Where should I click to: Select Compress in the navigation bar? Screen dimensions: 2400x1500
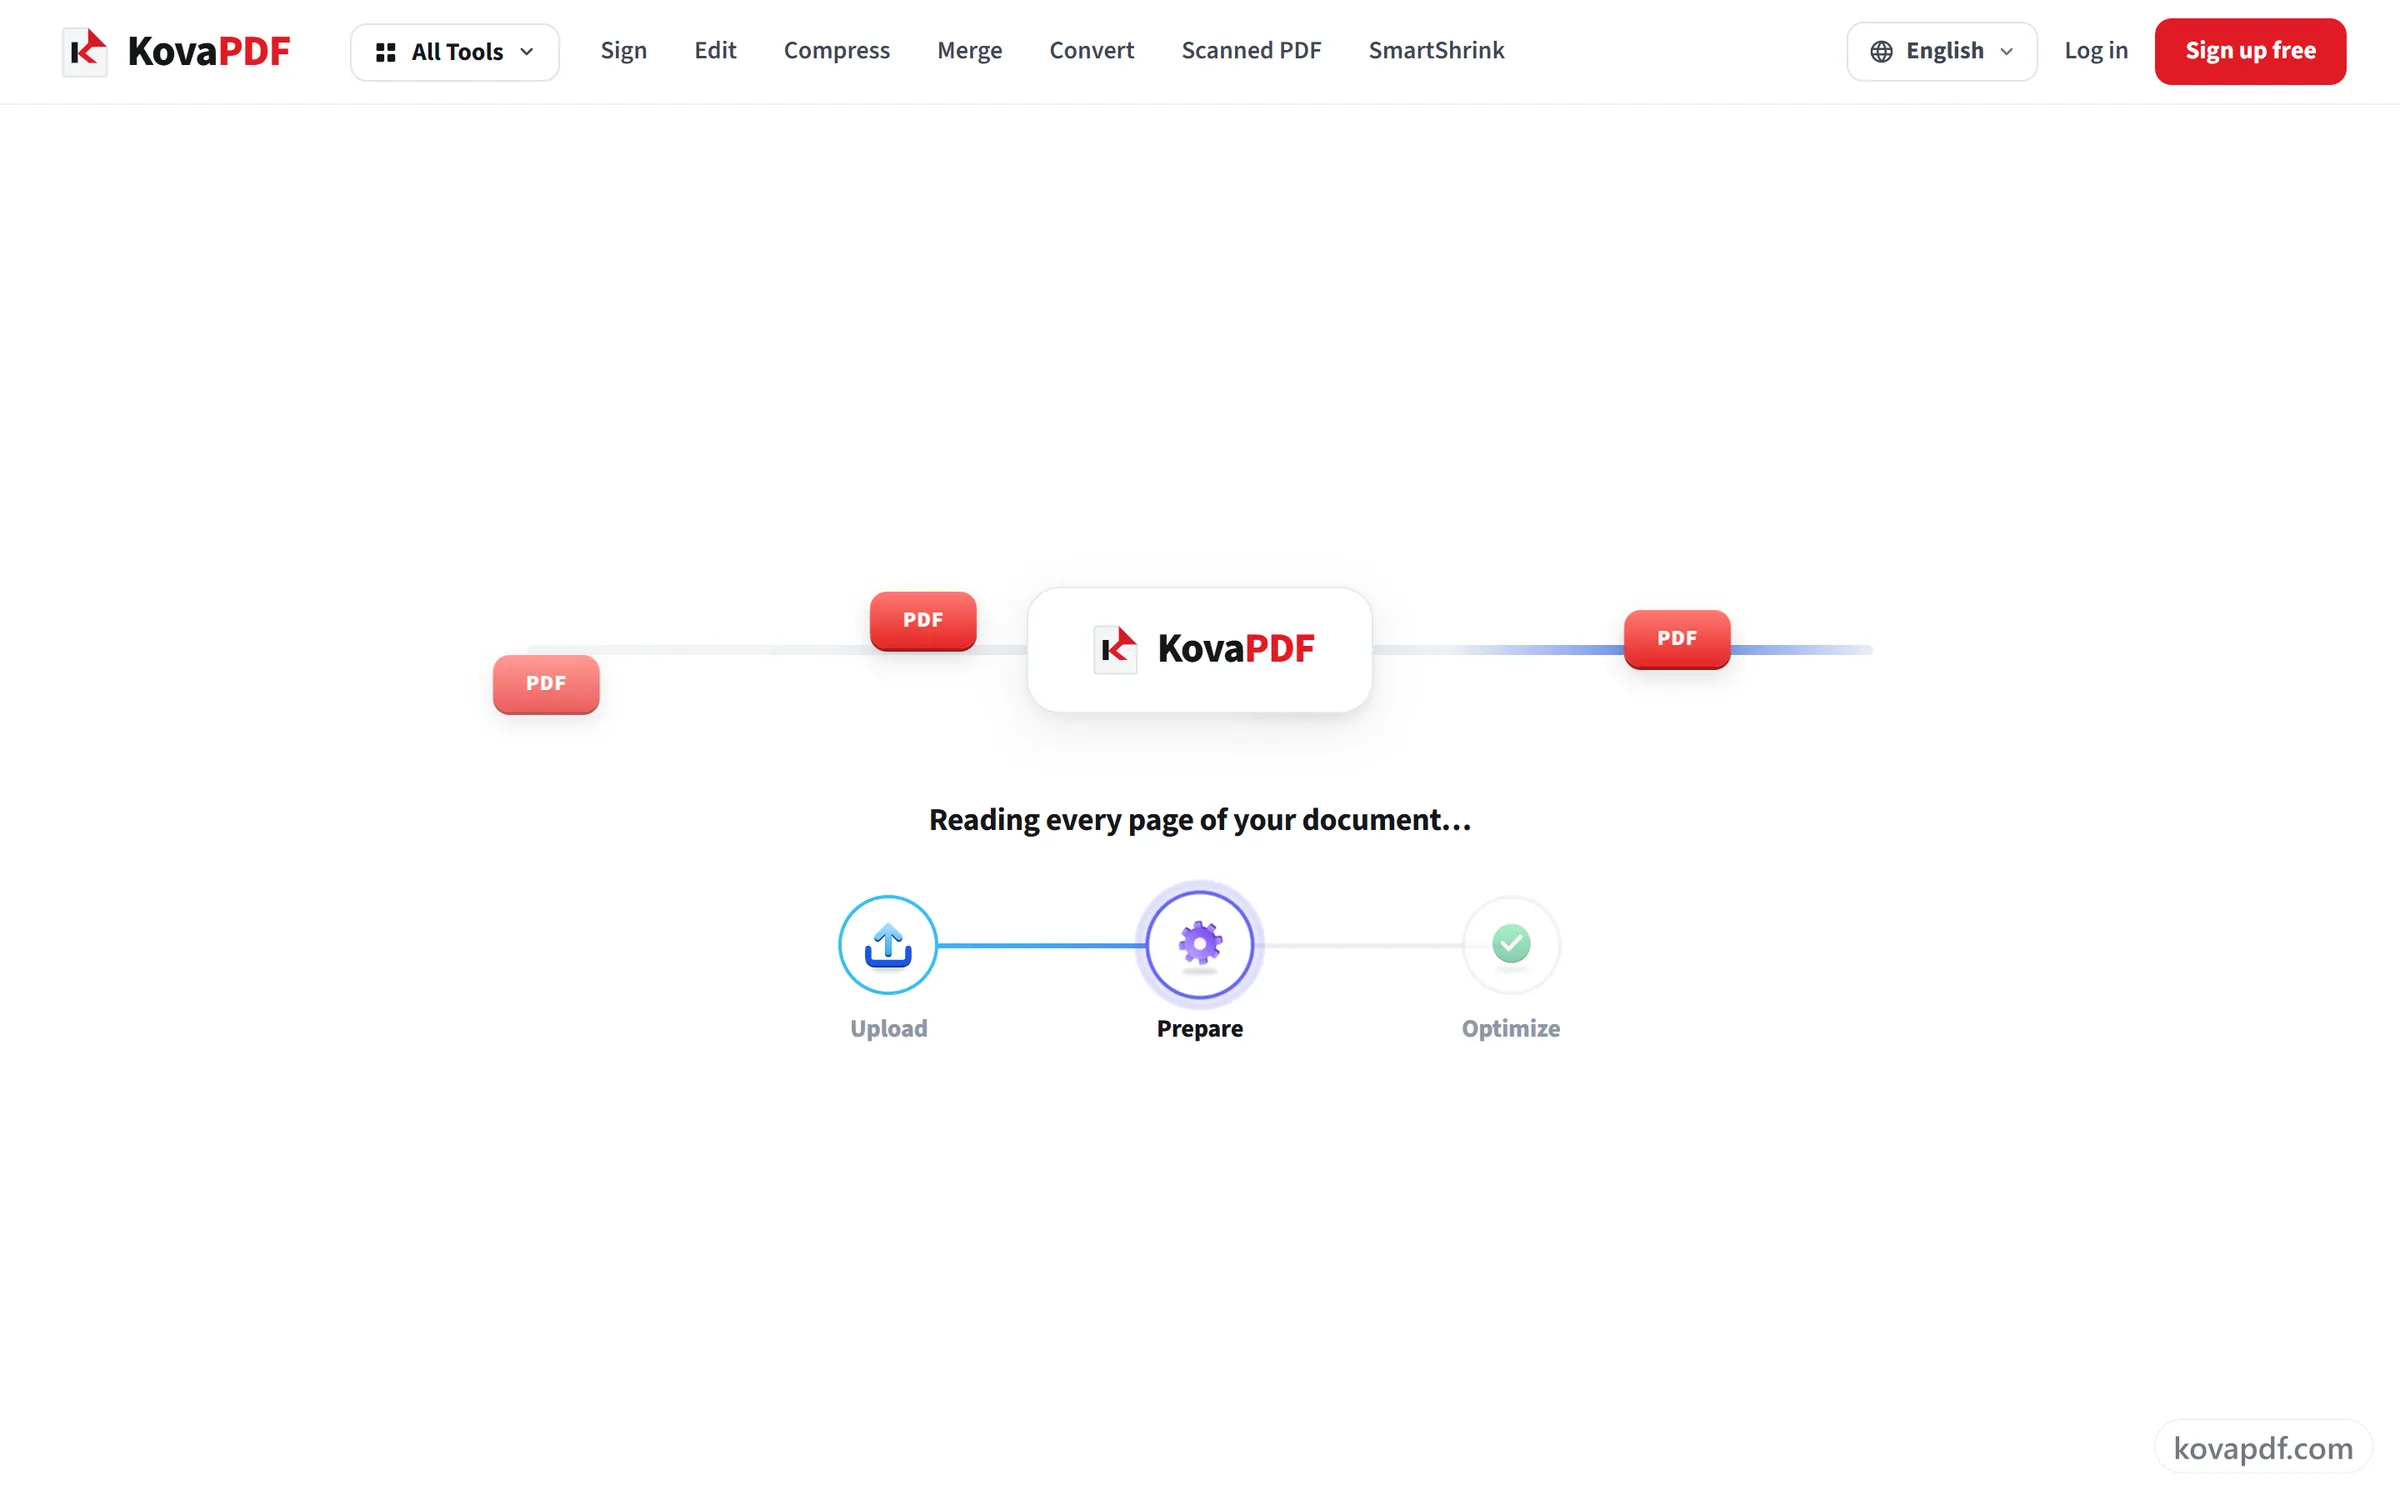[836, 51]
